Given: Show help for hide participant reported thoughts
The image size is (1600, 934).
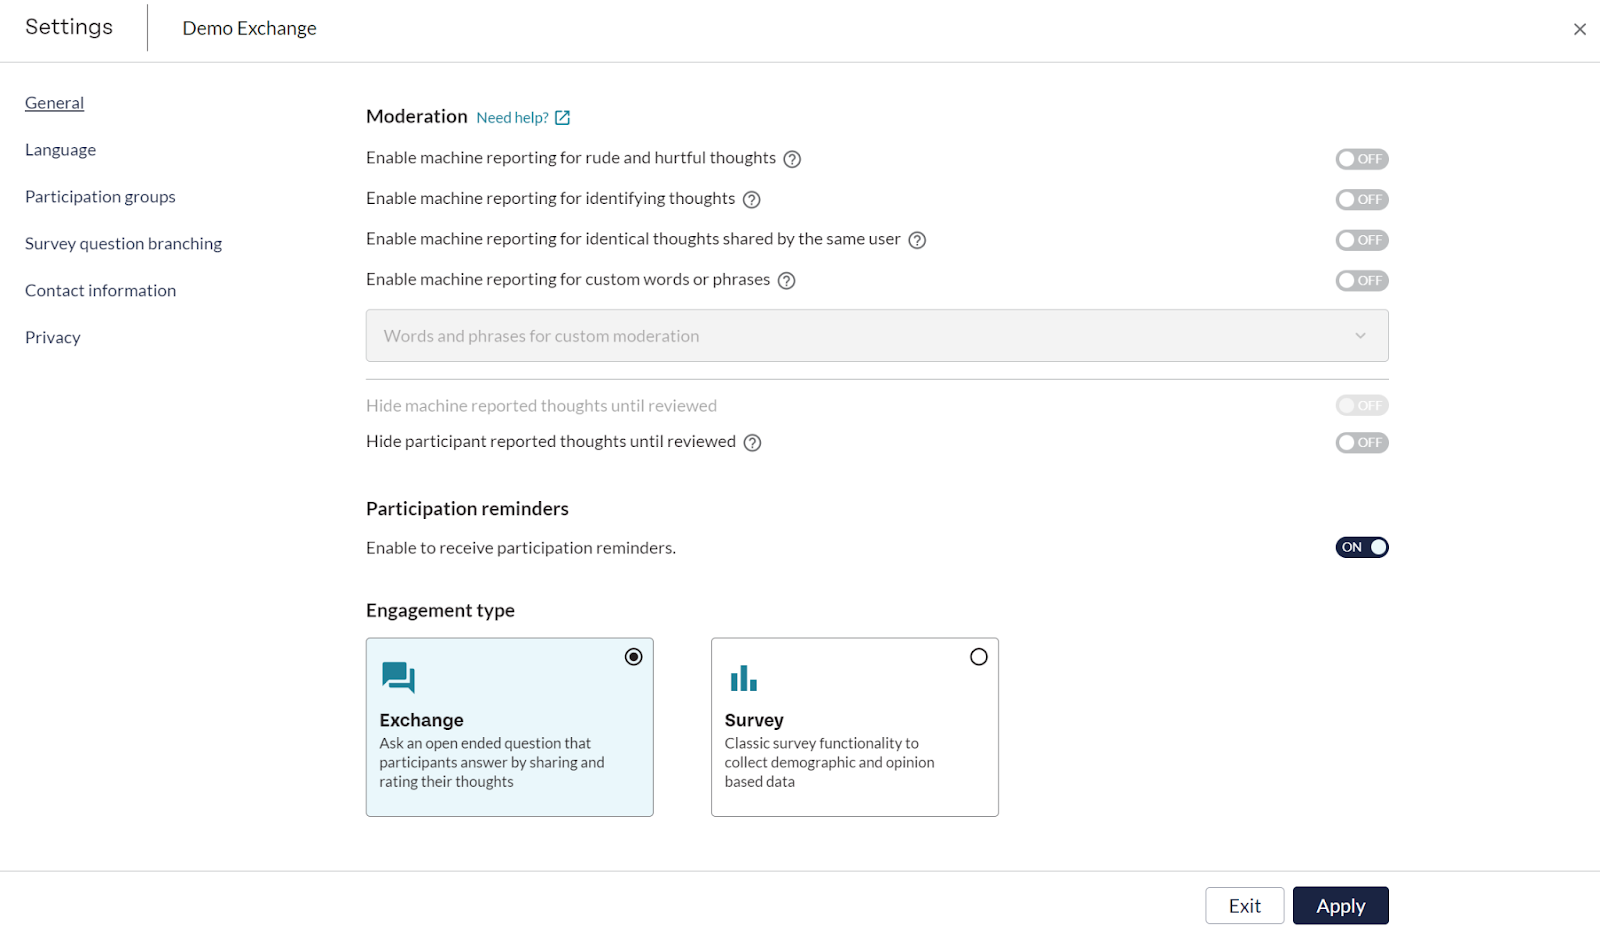Looking at the screenshot, I should (753, 443).
